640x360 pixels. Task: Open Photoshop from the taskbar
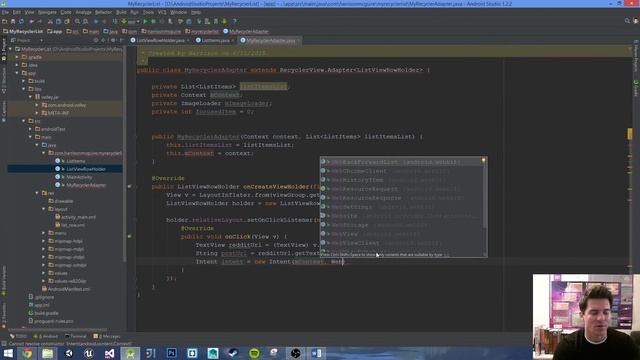171,353
